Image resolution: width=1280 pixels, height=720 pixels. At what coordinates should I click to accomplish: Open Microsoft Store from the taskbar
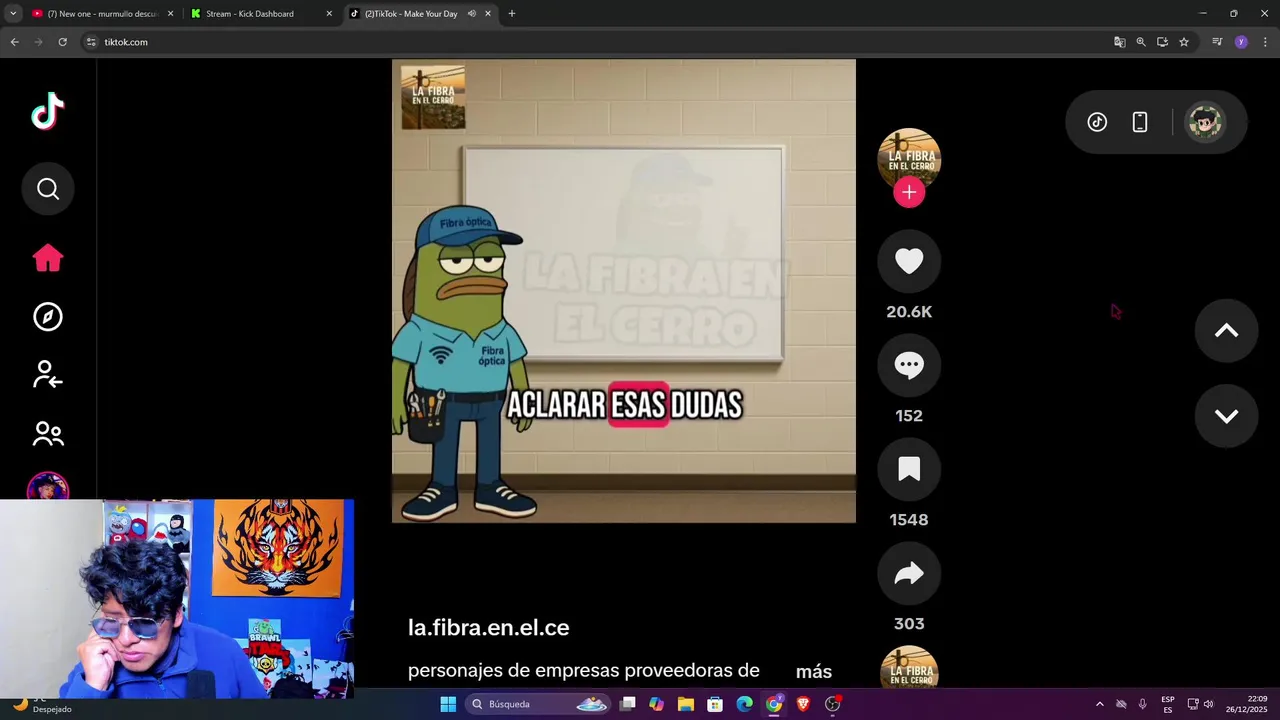(x=715, y=704)
